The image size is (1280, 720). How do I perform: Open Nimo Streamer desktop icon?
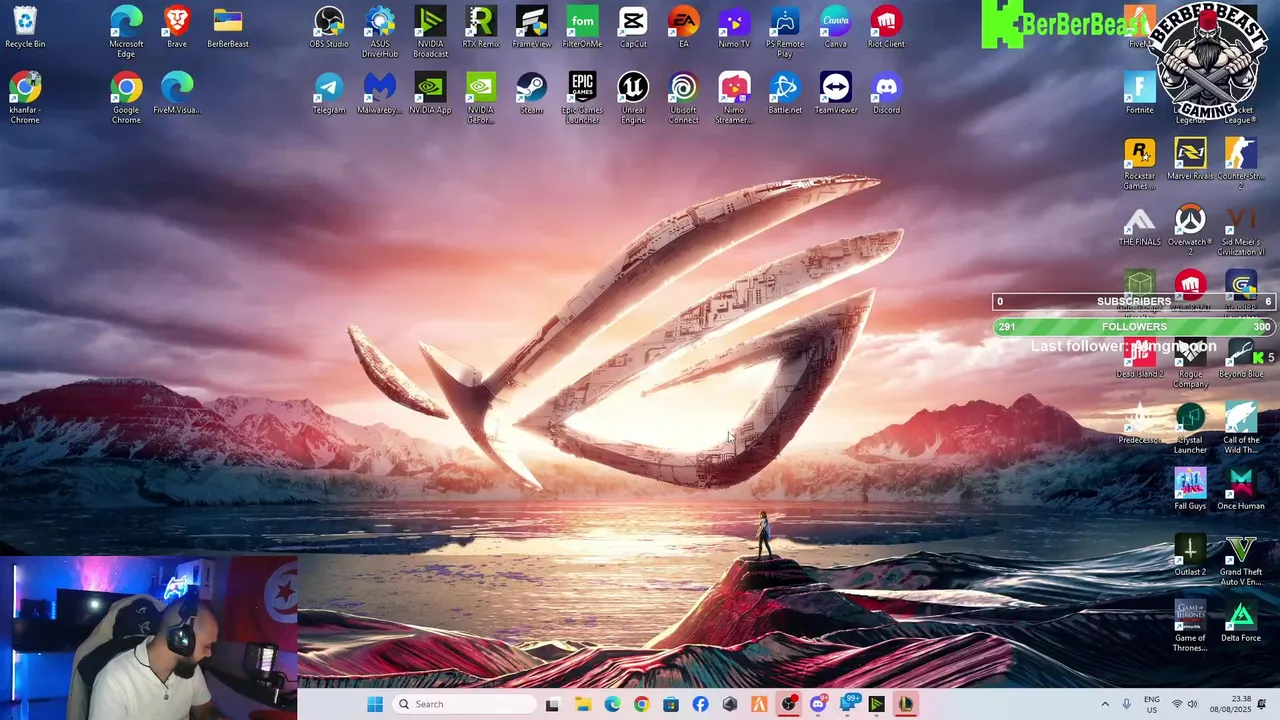click(734, 98)
